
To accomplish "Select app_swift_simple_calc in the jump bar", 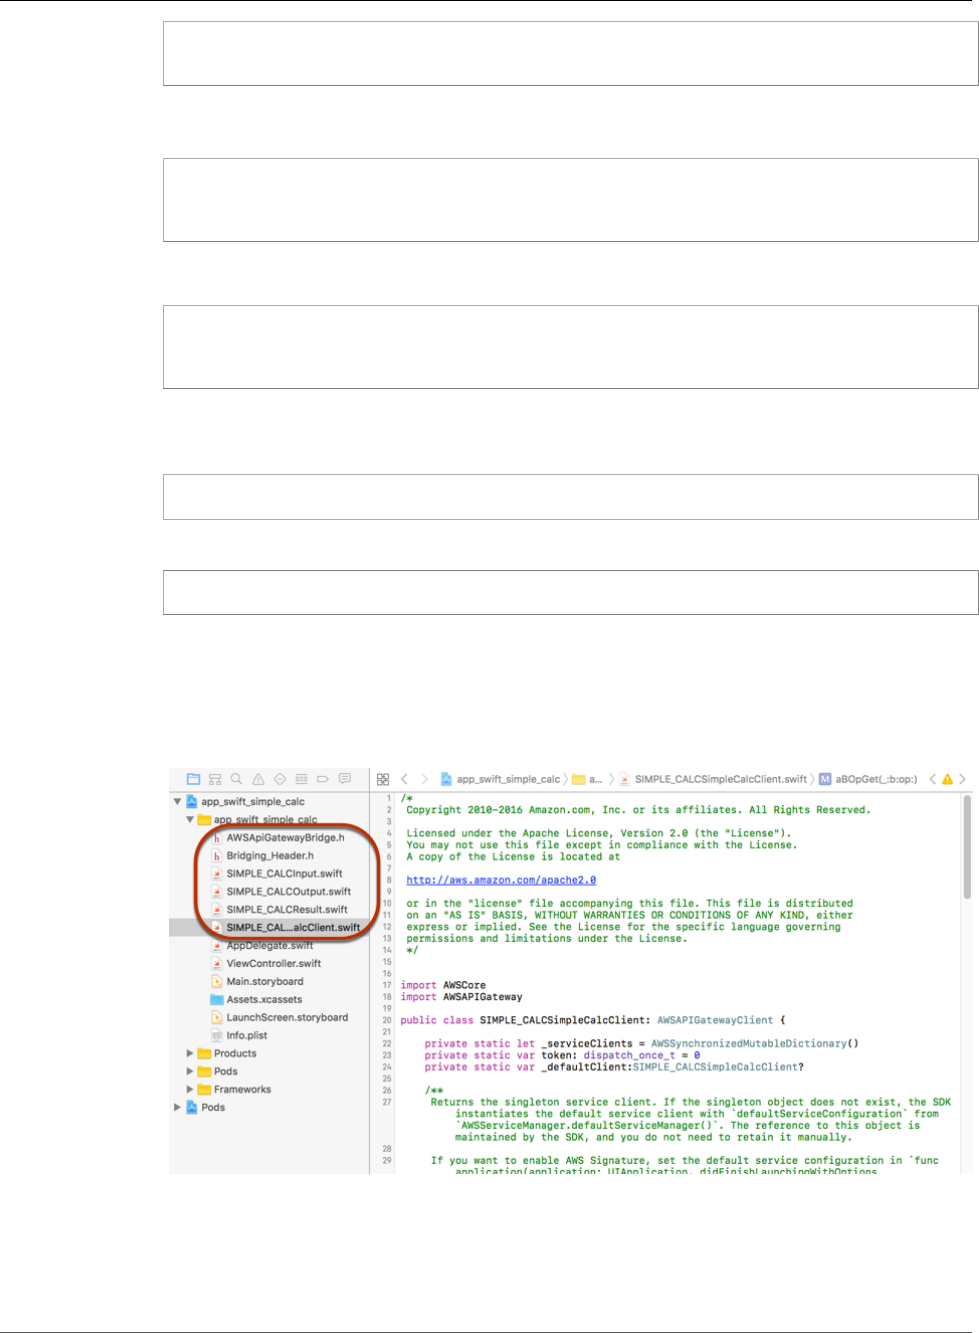I will [x=500, y=779].
